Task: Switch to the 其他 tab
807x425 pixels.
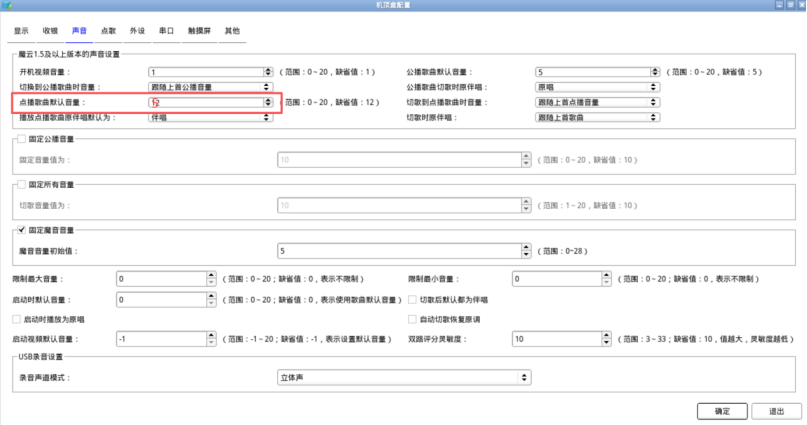Action: point(232,31)
